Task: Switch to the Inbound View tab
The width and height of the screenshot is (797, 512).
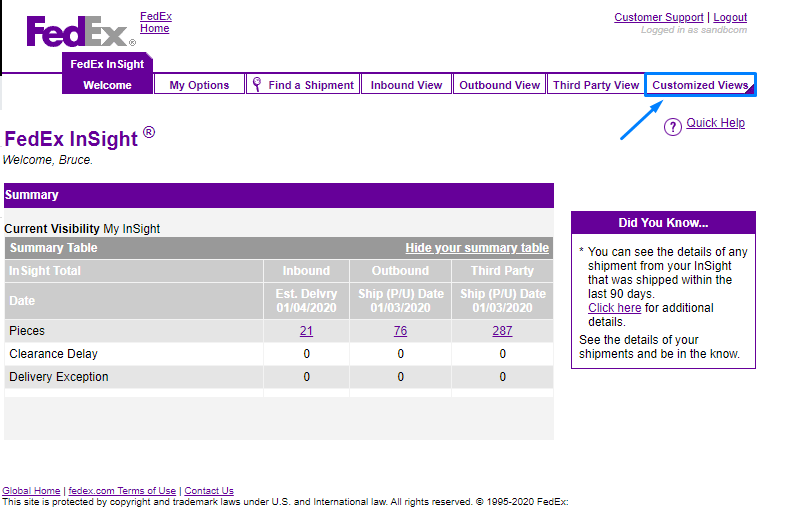Action: point(406,85)
